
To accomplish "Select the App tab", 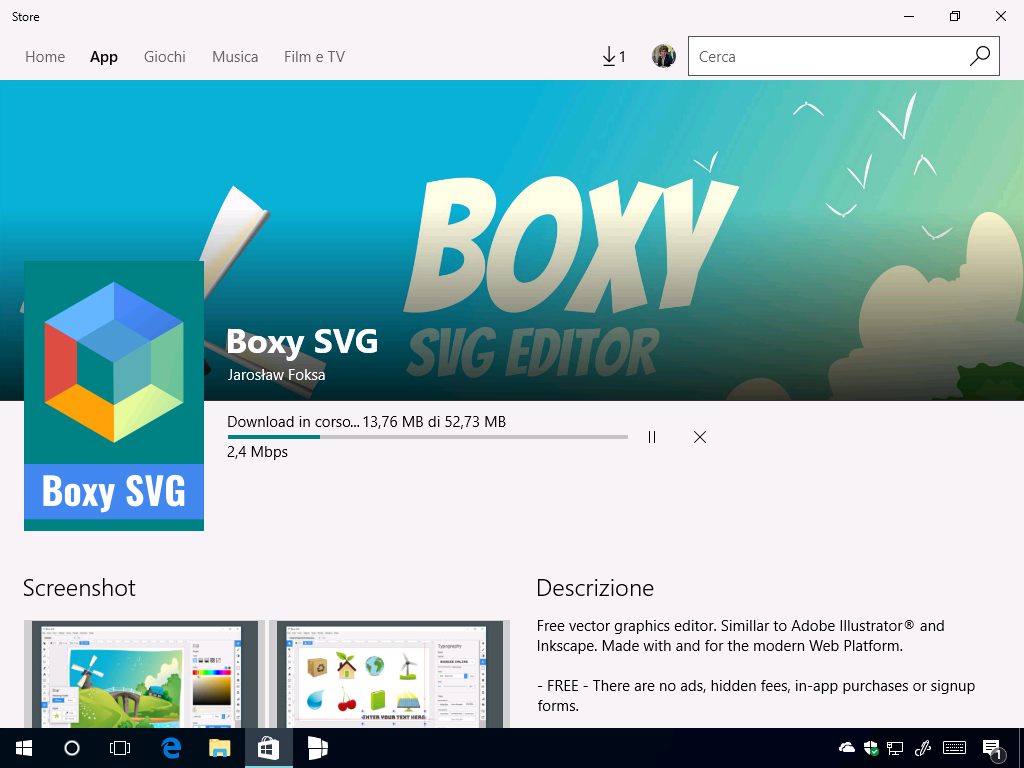I will coord(104,57).
